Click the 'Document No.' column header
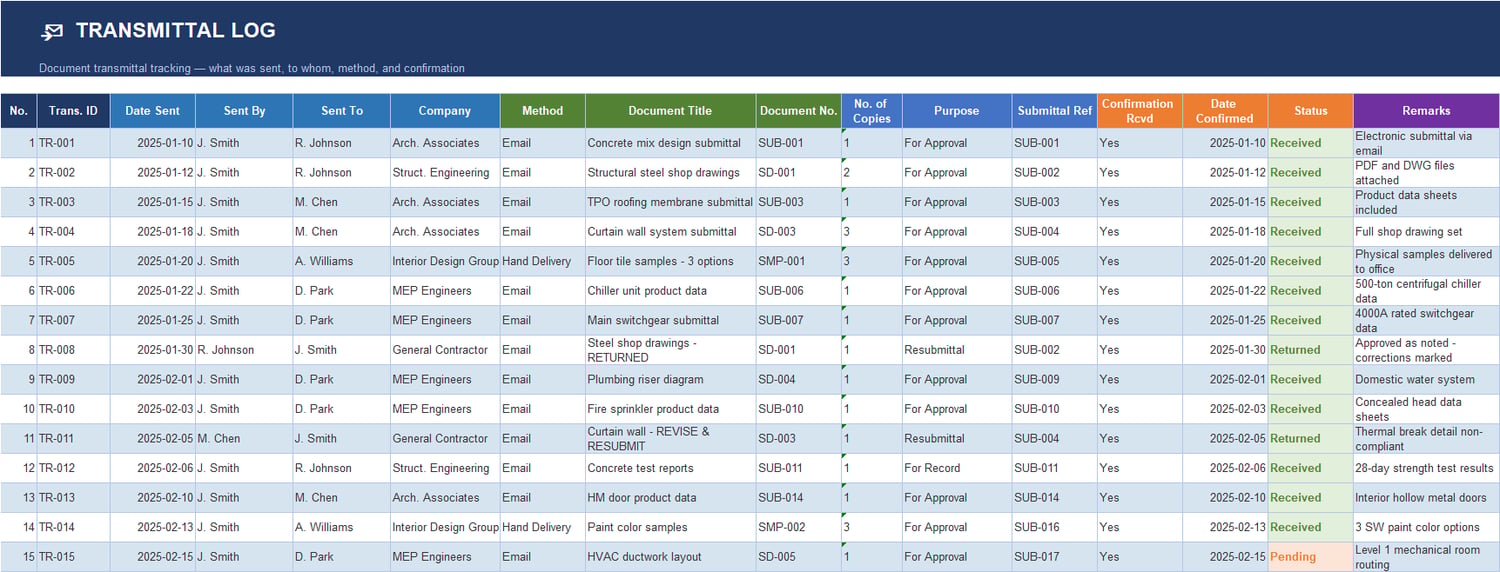Screen dimensions: 1500x572 click(x=798, y=111)
